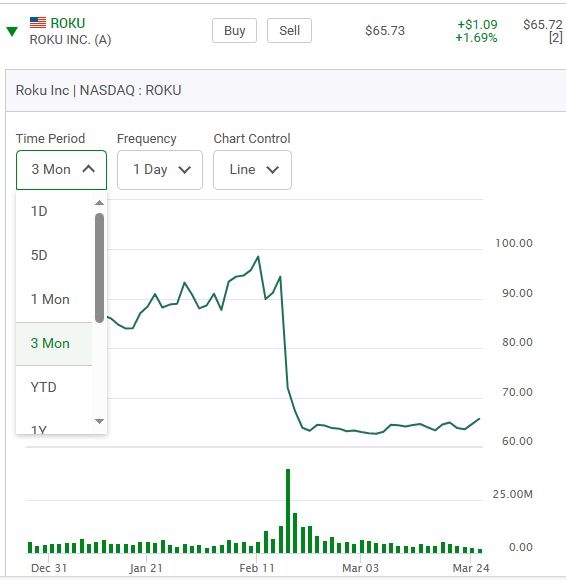Select the 1D time period option
Screen dimensions: 566x580
coord(54,211)
